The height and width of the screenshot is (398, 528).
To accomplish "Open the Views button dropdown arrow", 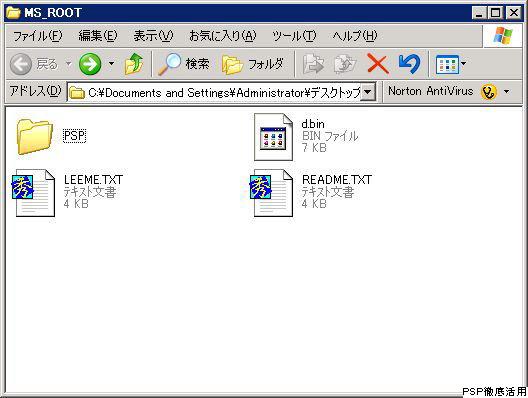I will pyautogui.click(x=463, y=63).
